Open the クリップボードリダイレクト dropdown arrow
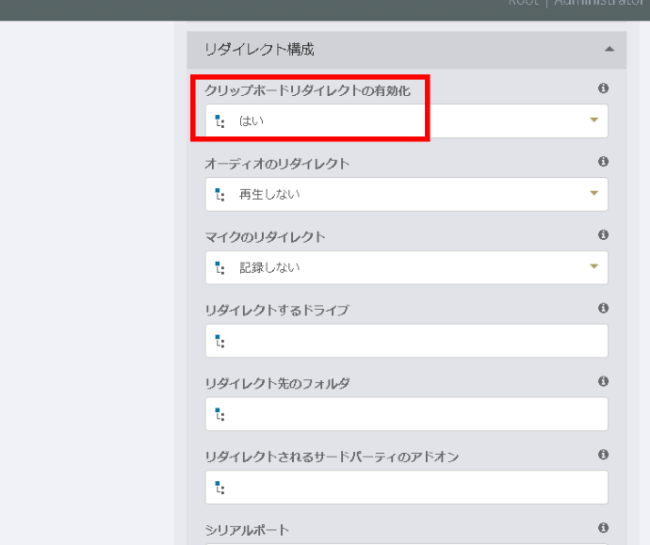 pyautogui.click(x=594, y=121)
